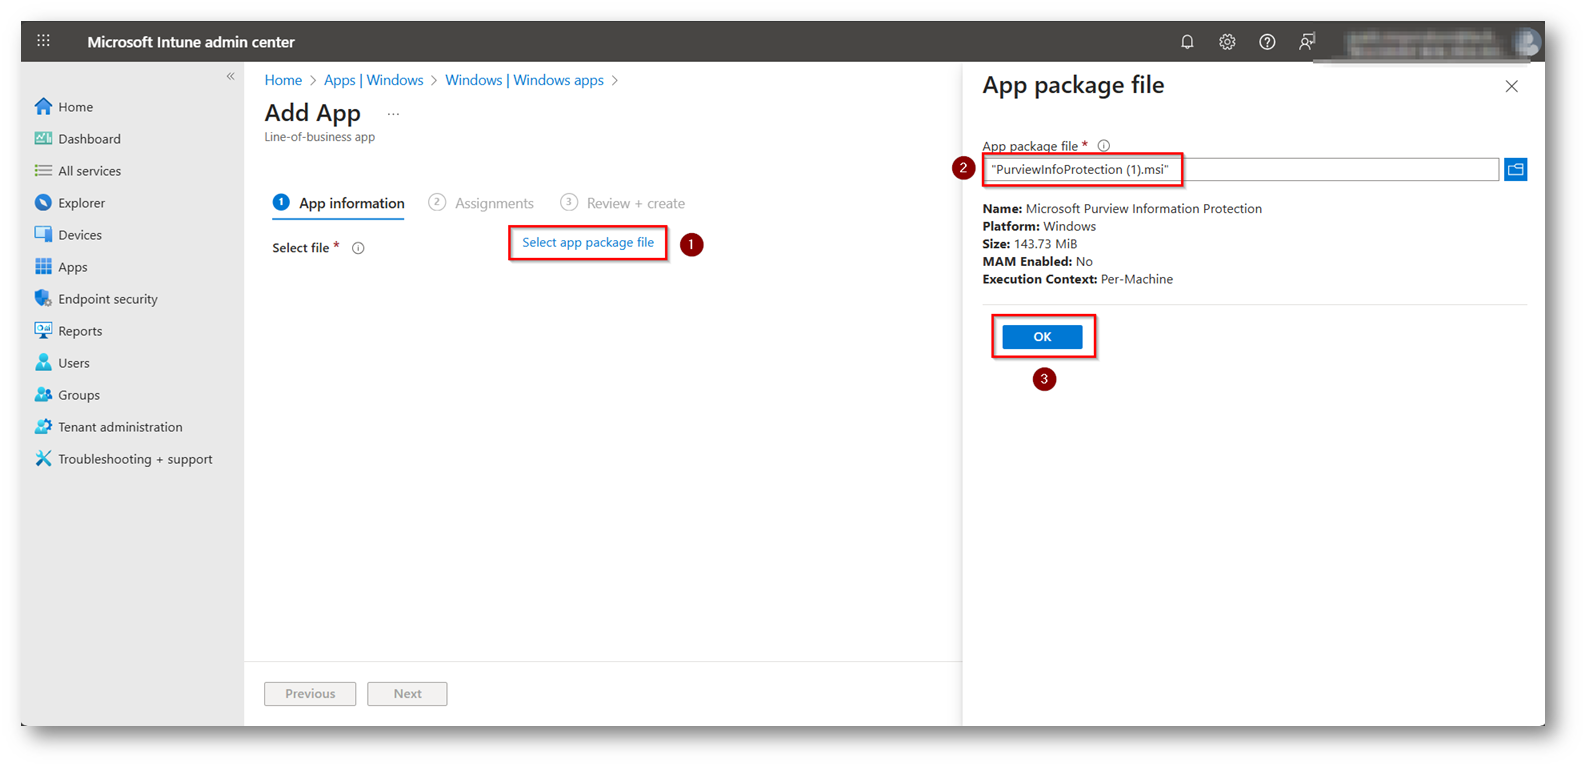Click the App package file info icon
Screen dimensions: 1587x768
1104,146
